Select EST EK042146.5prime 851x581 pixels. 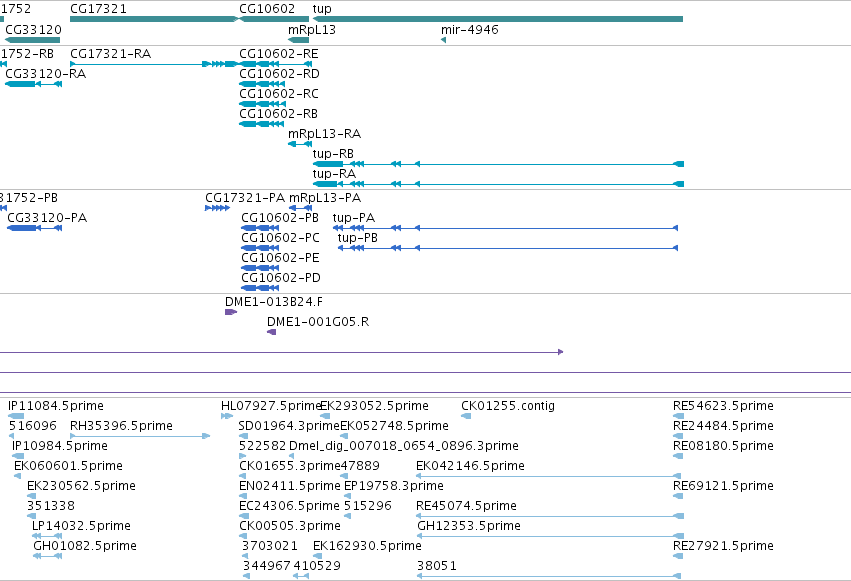(x=549, y=477)
